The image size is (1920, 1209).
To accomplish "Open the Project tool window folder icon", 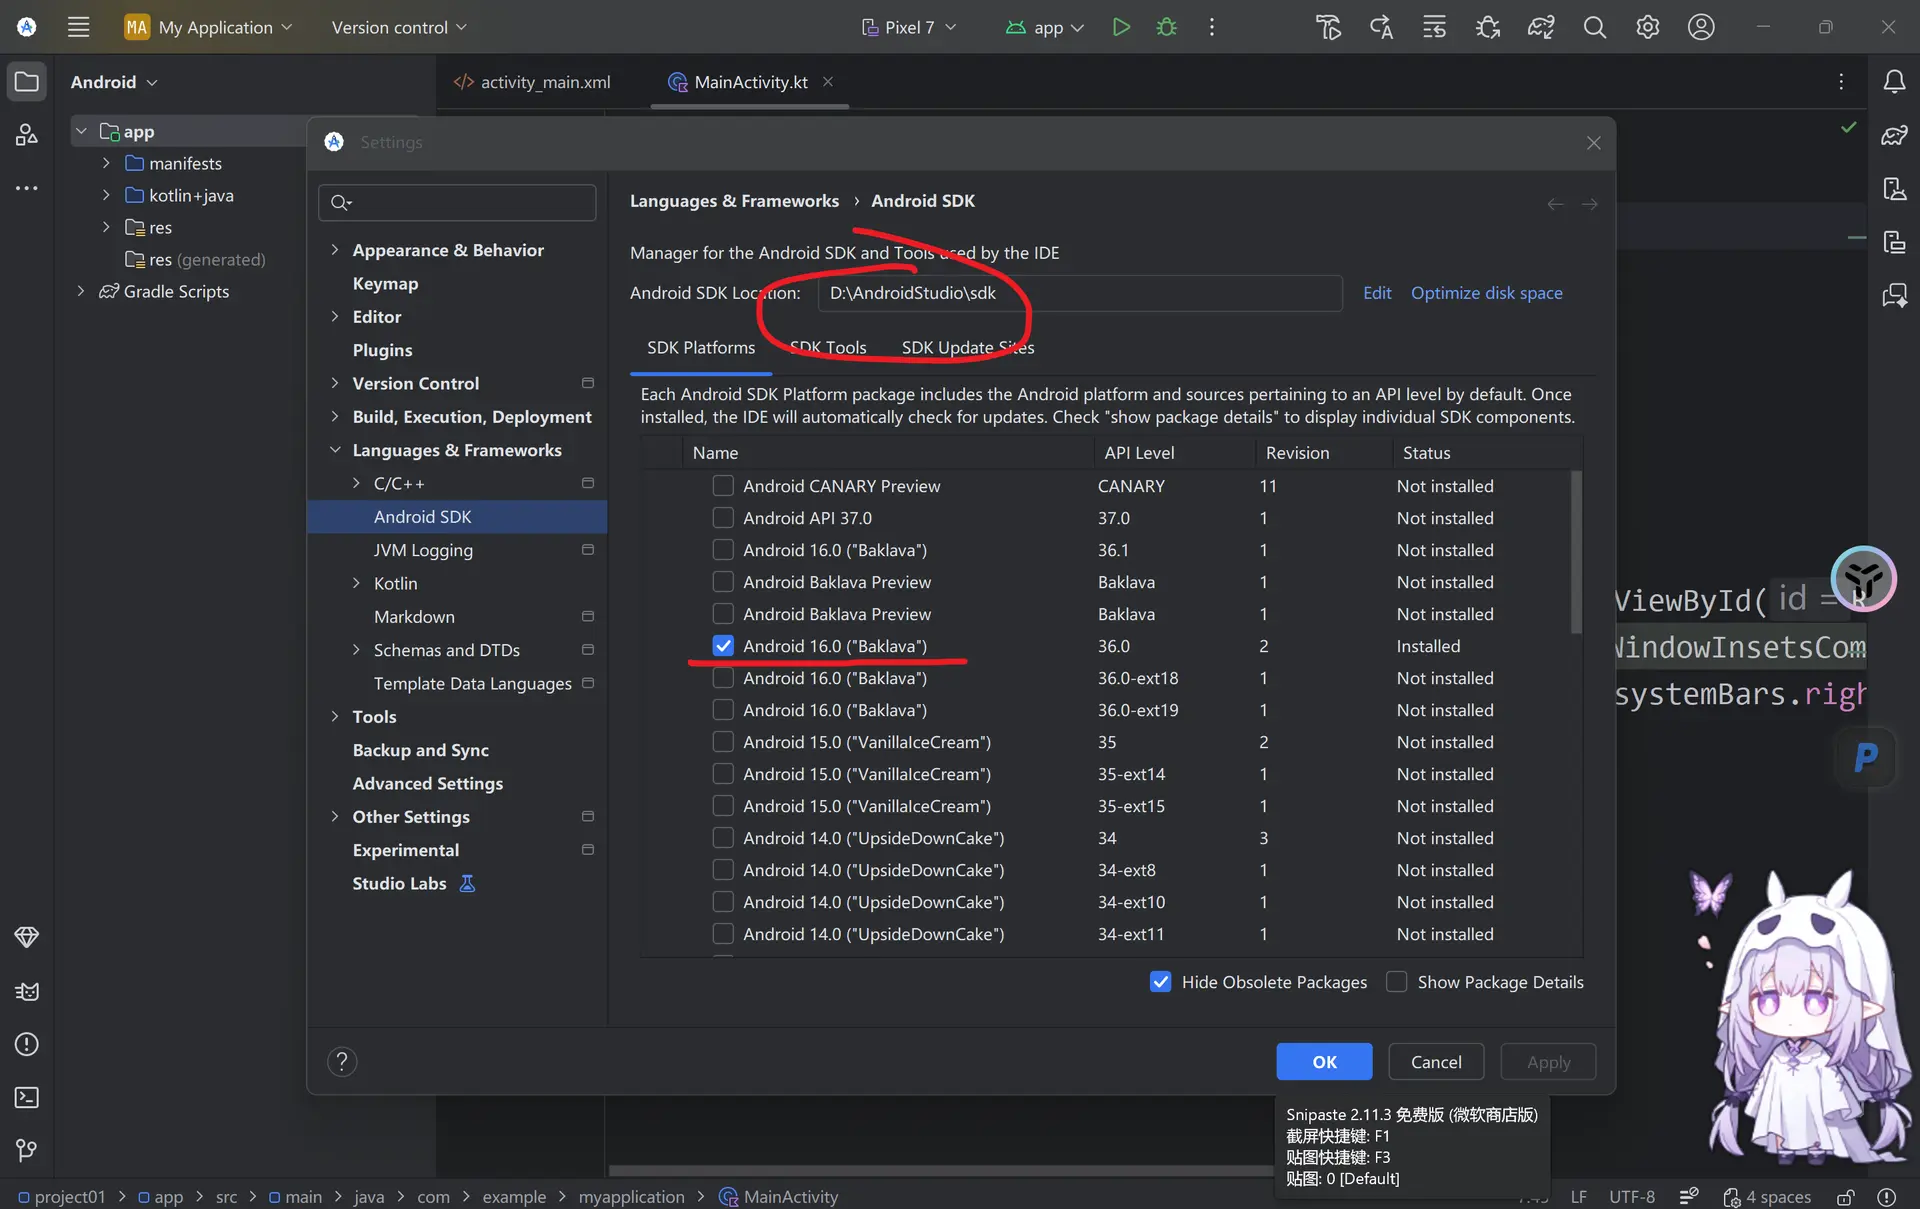I will [27, 82].
